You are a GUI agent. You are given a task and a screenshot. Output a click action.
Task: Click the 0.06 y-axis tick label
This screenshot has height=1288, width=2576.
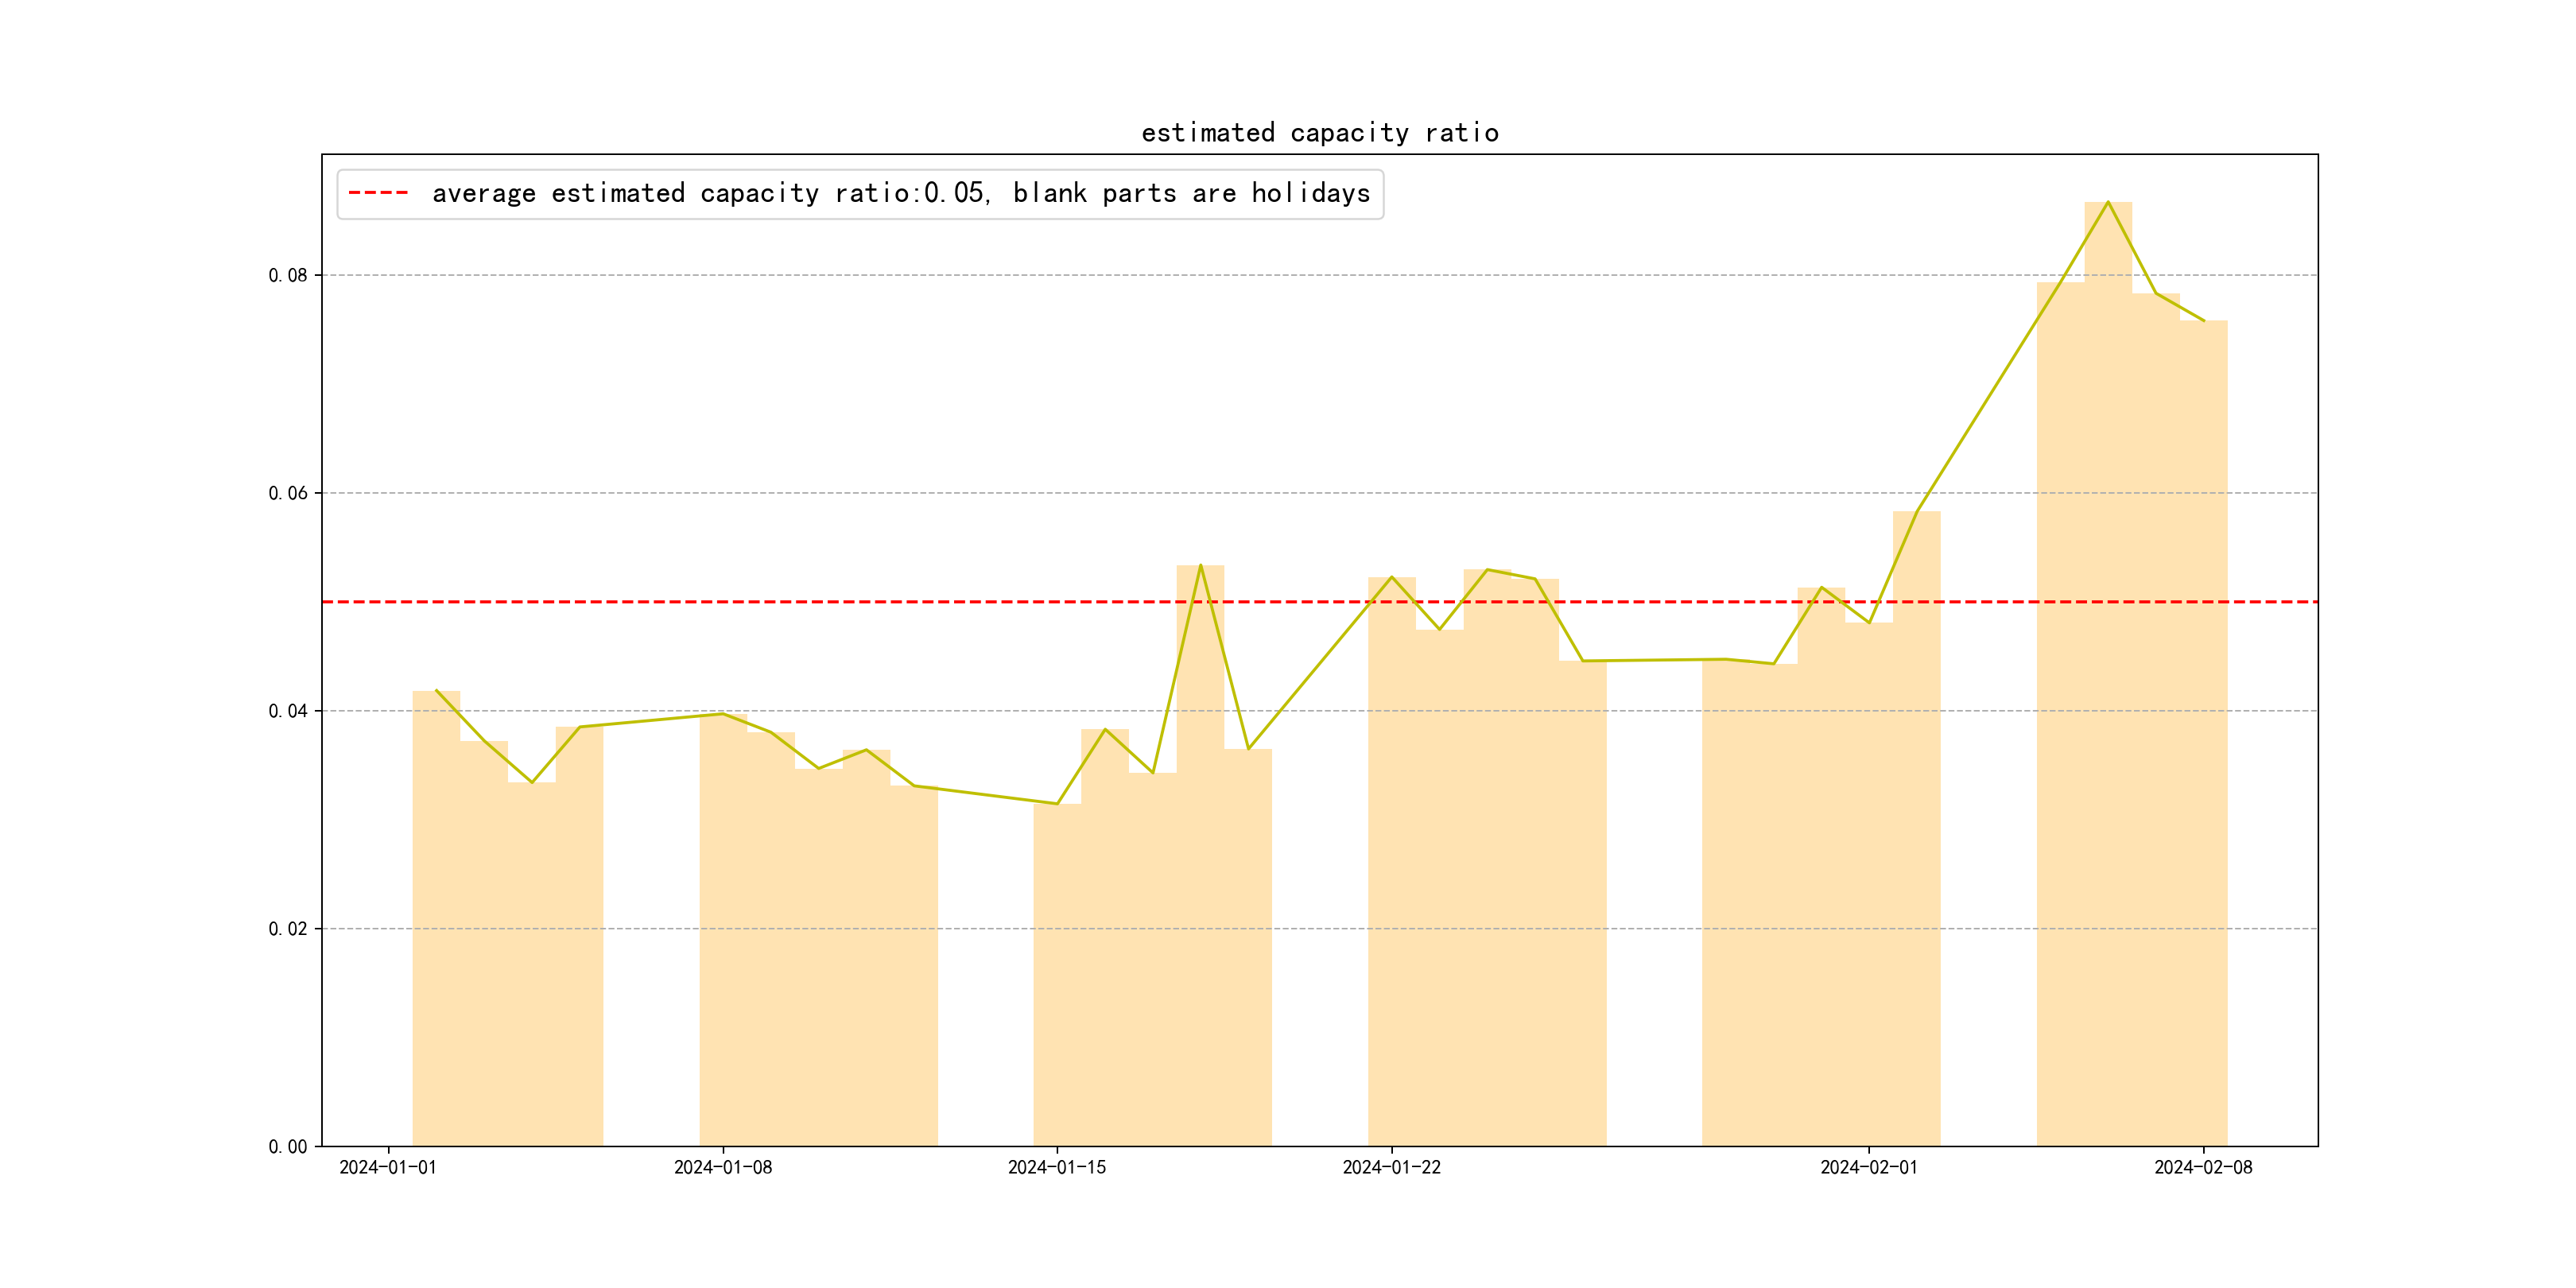click(x=288, y=493)
